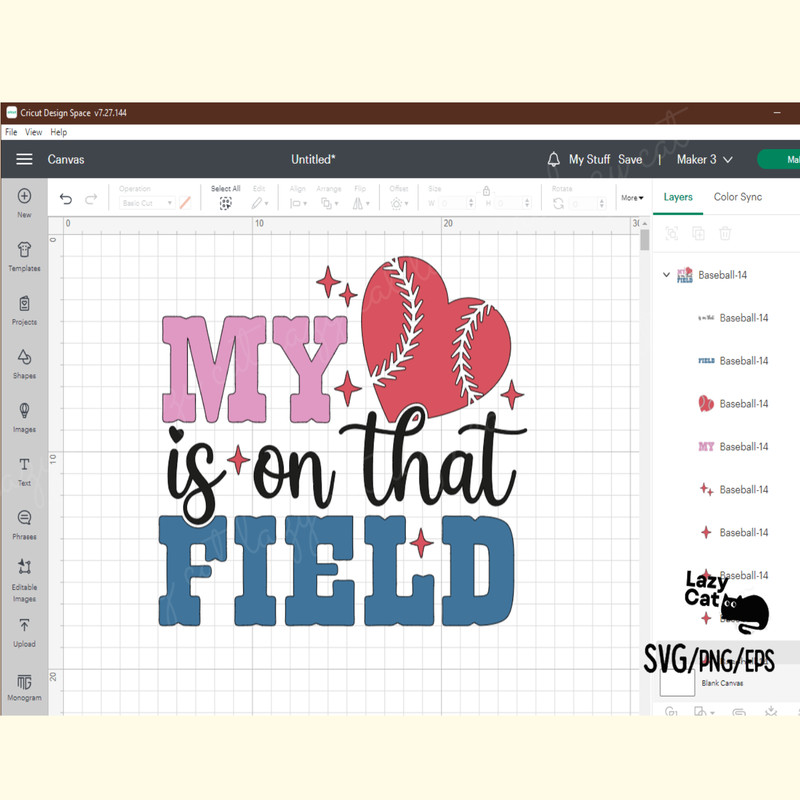800x800 pixels.
Task: Select the Text tool from the sidebar
Action: [24, 470]
